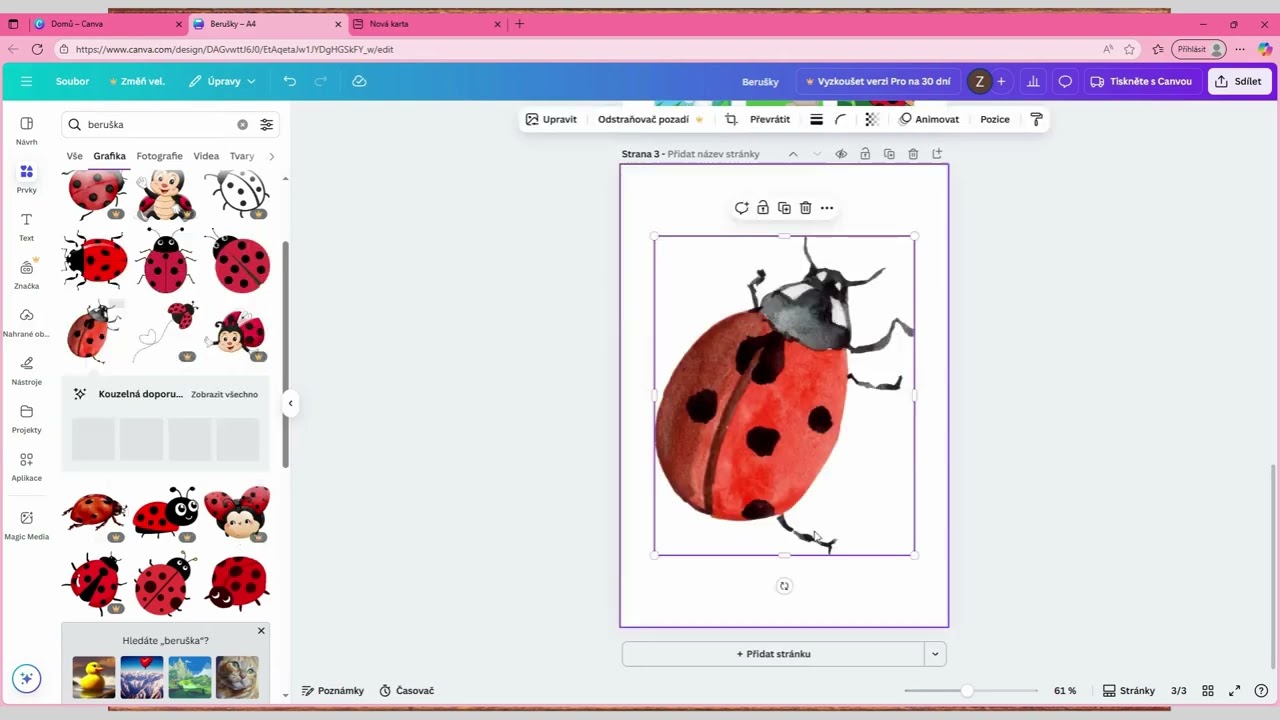Click Sdílet share button
The image size is (1280, 720).
pos(1238,81)
